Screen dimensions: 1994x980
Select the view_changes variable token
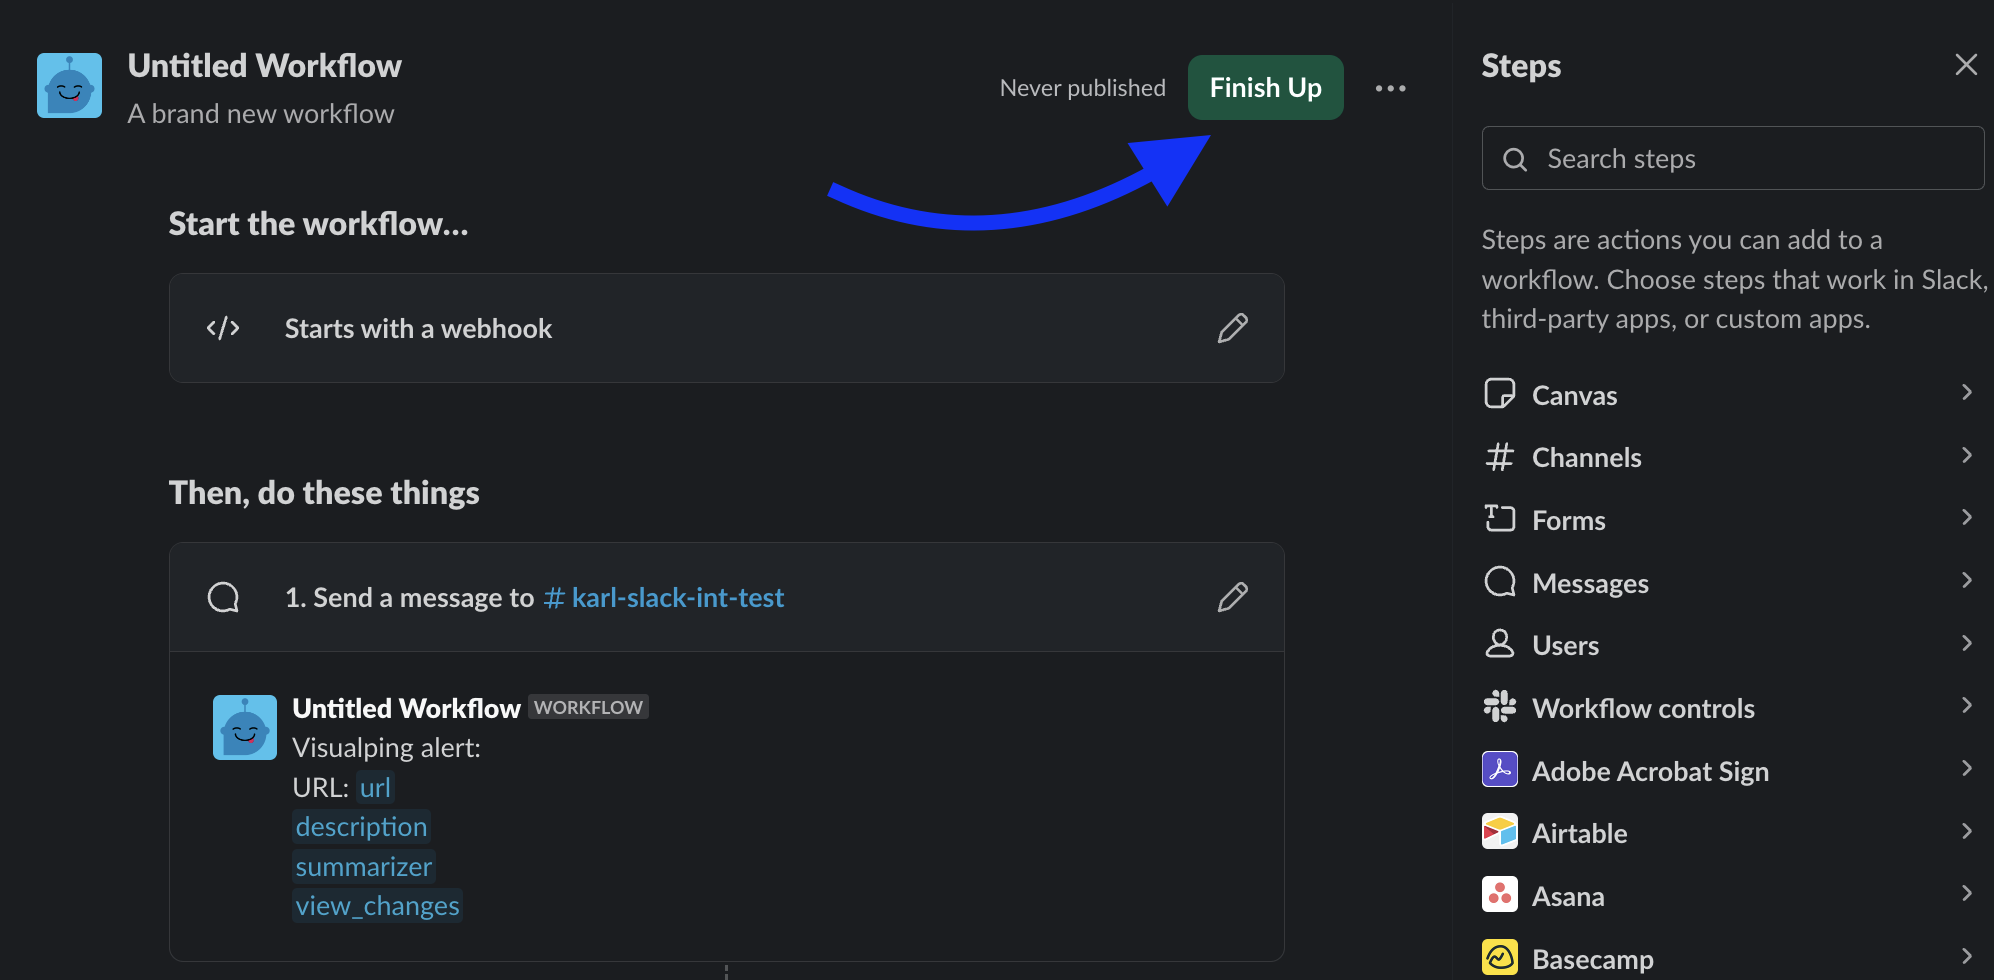[x=377, y=906]
